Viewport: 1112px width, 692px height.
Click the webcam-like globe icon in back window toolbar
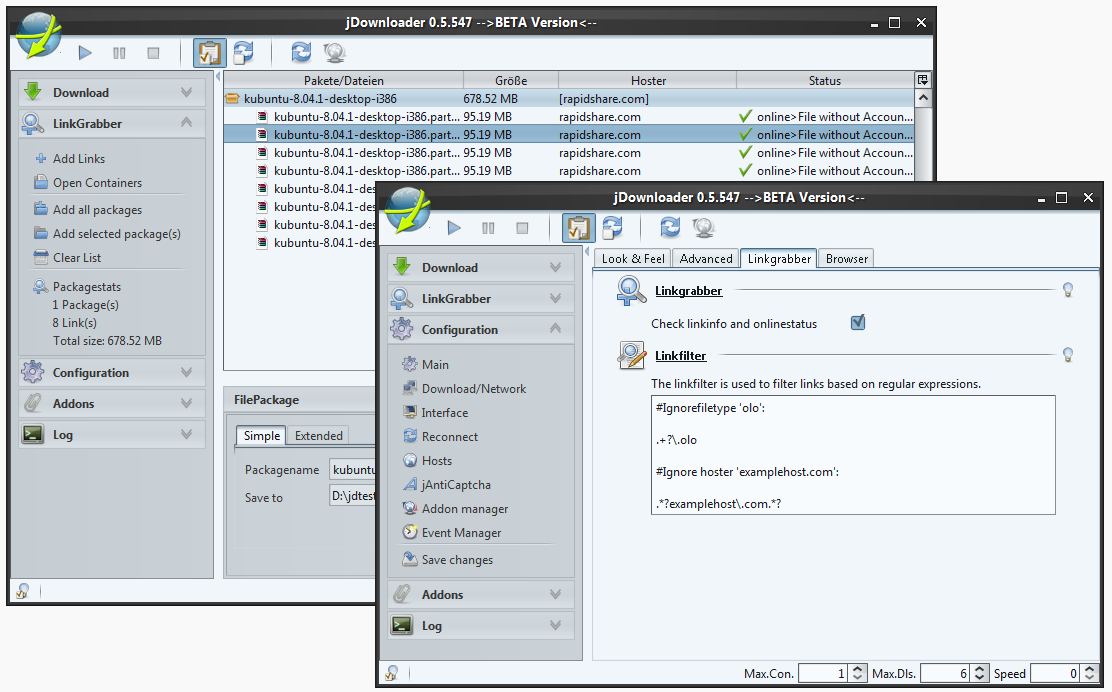click(x=334, y=52)
